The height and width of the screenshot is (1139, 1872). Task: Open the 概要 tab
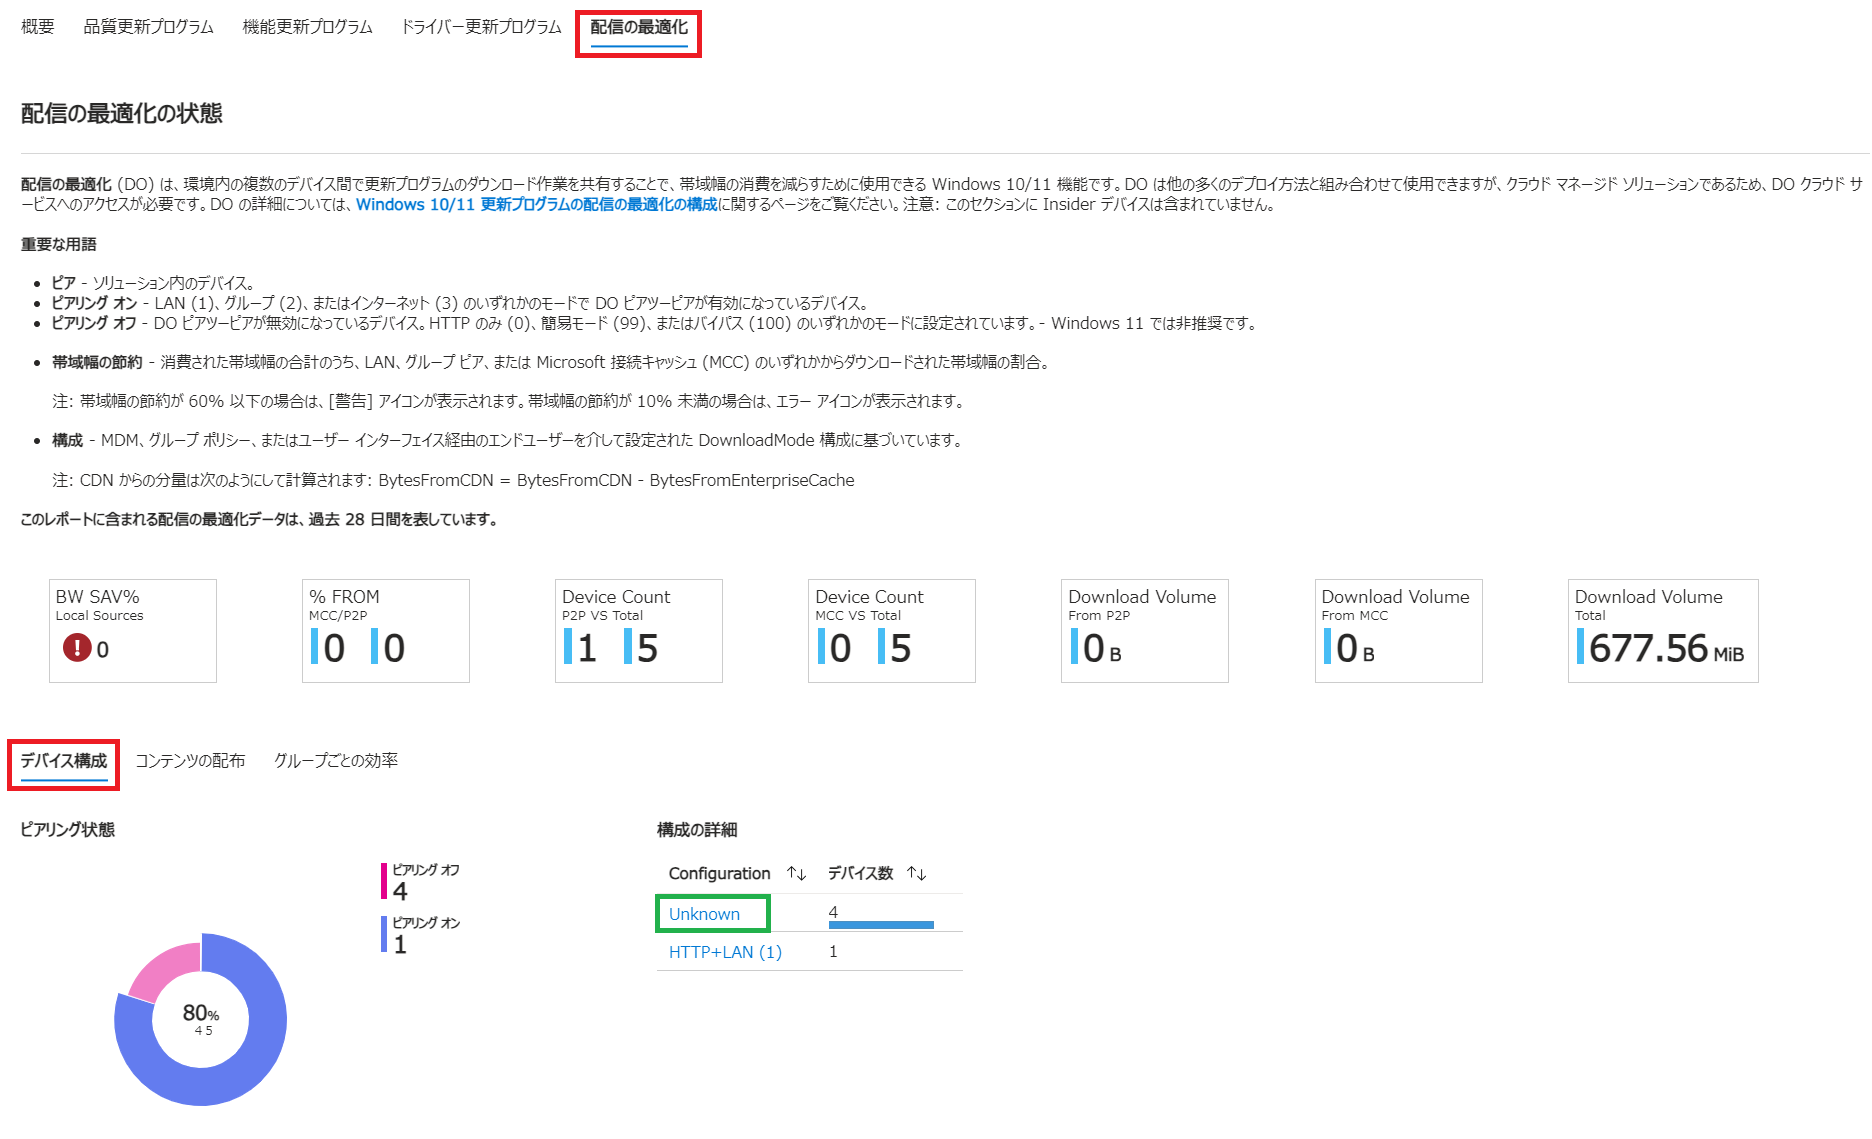coord(38,27)
